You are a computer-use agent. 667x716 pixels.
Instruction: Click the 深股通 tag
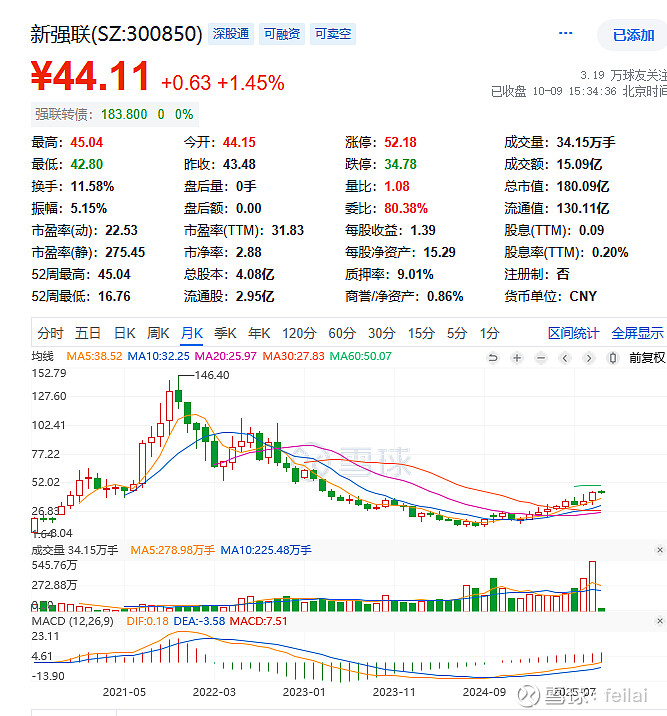click(231, 34)
